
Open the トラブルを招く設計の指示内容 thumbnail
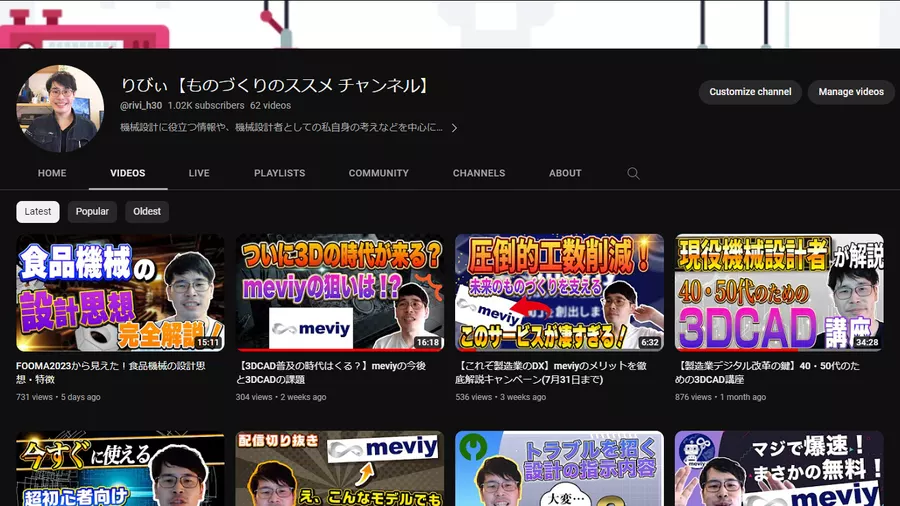[x=560, y=469]
